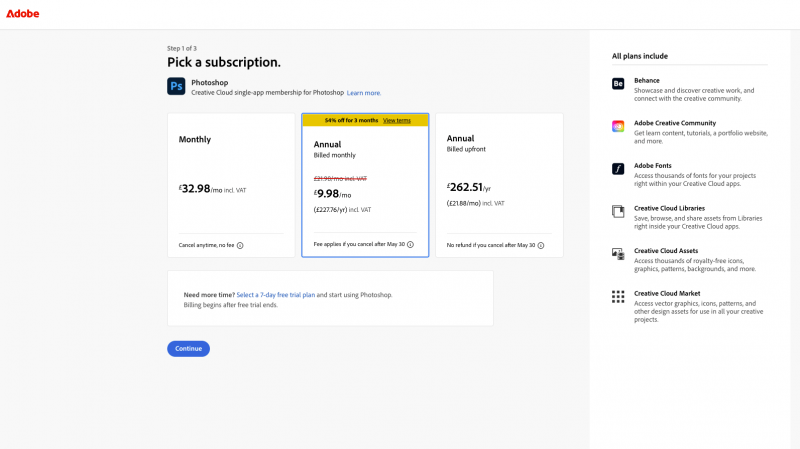Select the Annual billed upfront plan card
800x449 pixels.
point(499,185)
